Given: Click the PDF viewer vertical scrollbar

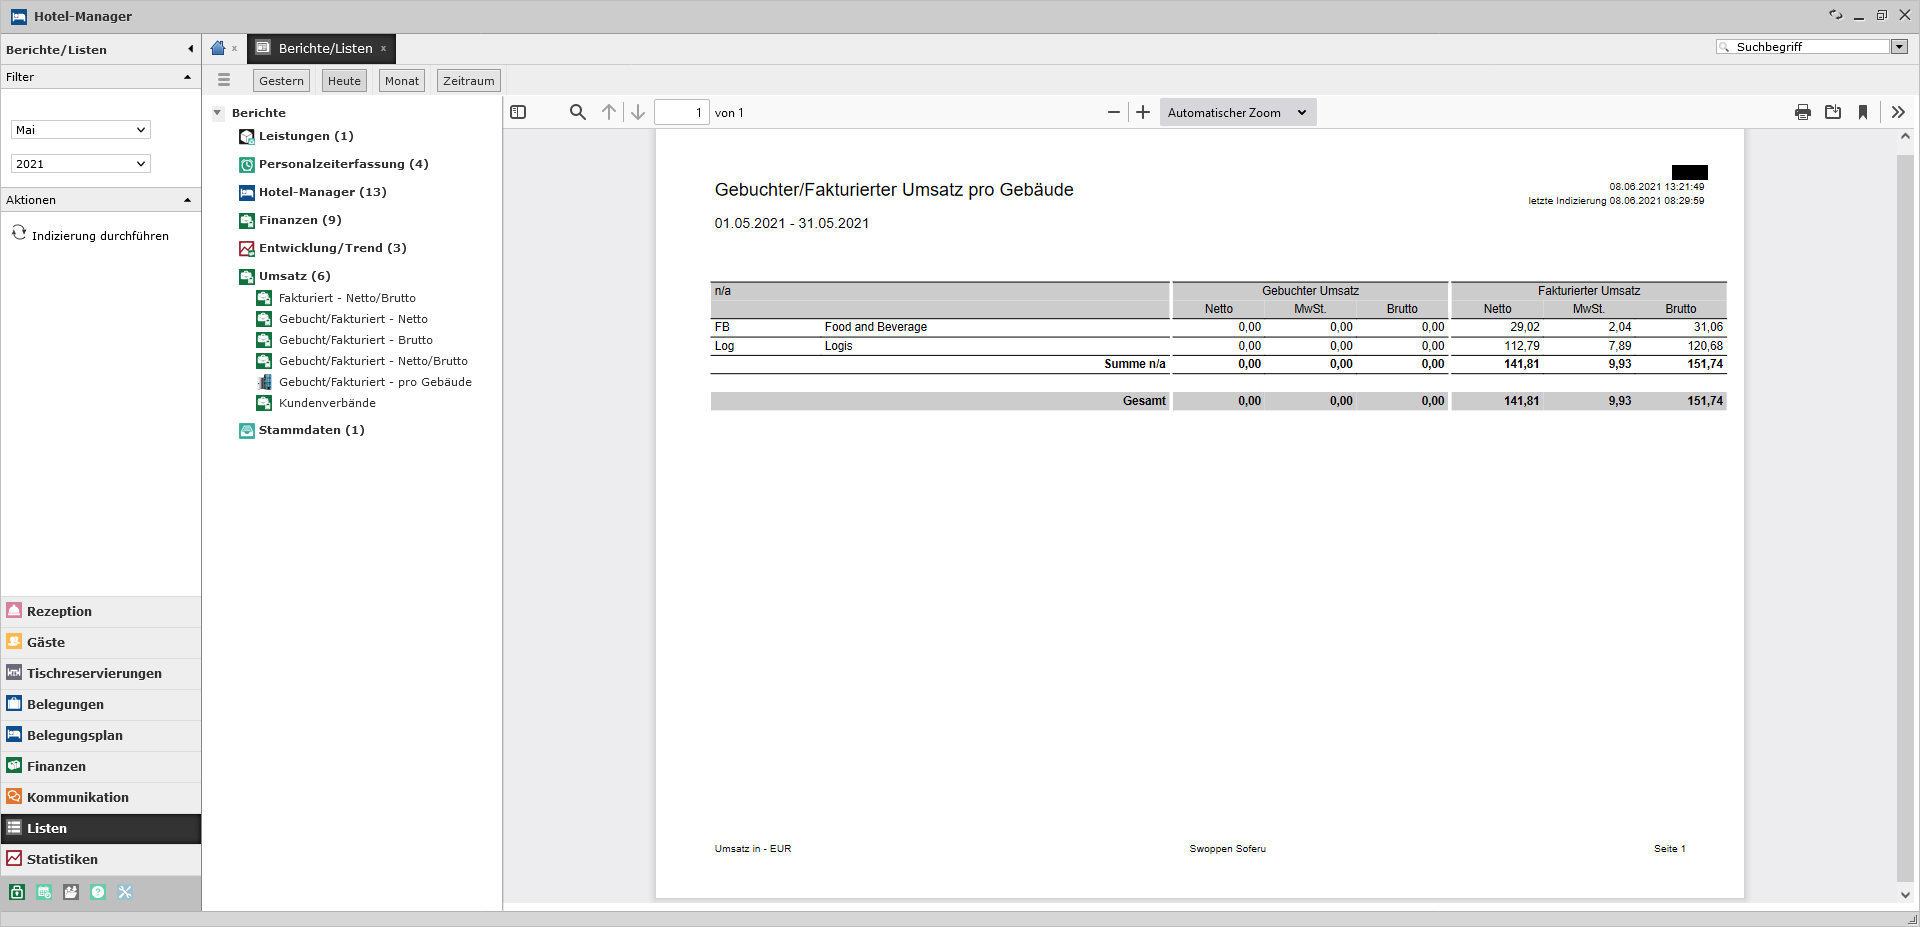Looking at the screenshot, I should click(x=1905, y=518).
